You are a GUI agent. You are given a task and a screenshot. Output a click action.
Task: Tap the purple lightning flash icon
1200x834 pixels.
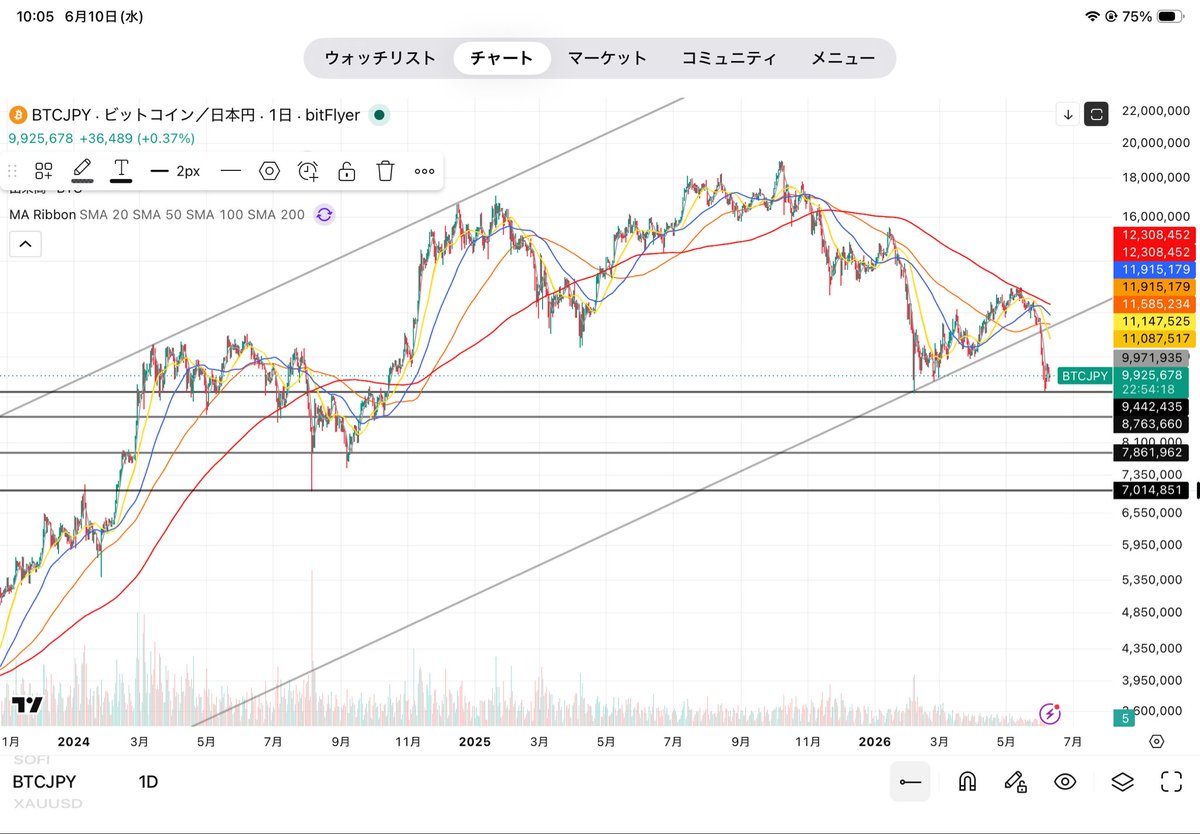pyautogui.click(x=1049, y=713)
